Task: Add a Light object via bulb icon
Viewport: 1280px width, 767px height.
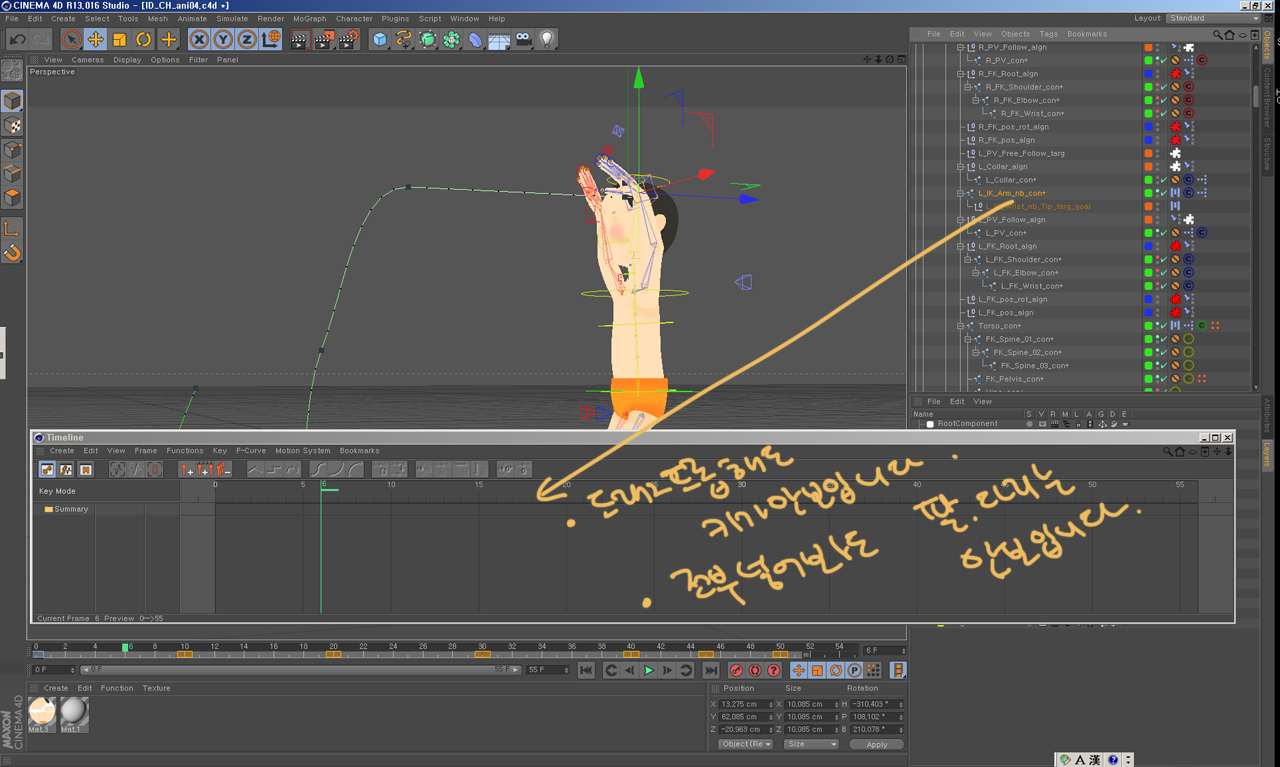Action: coord(547,40)
